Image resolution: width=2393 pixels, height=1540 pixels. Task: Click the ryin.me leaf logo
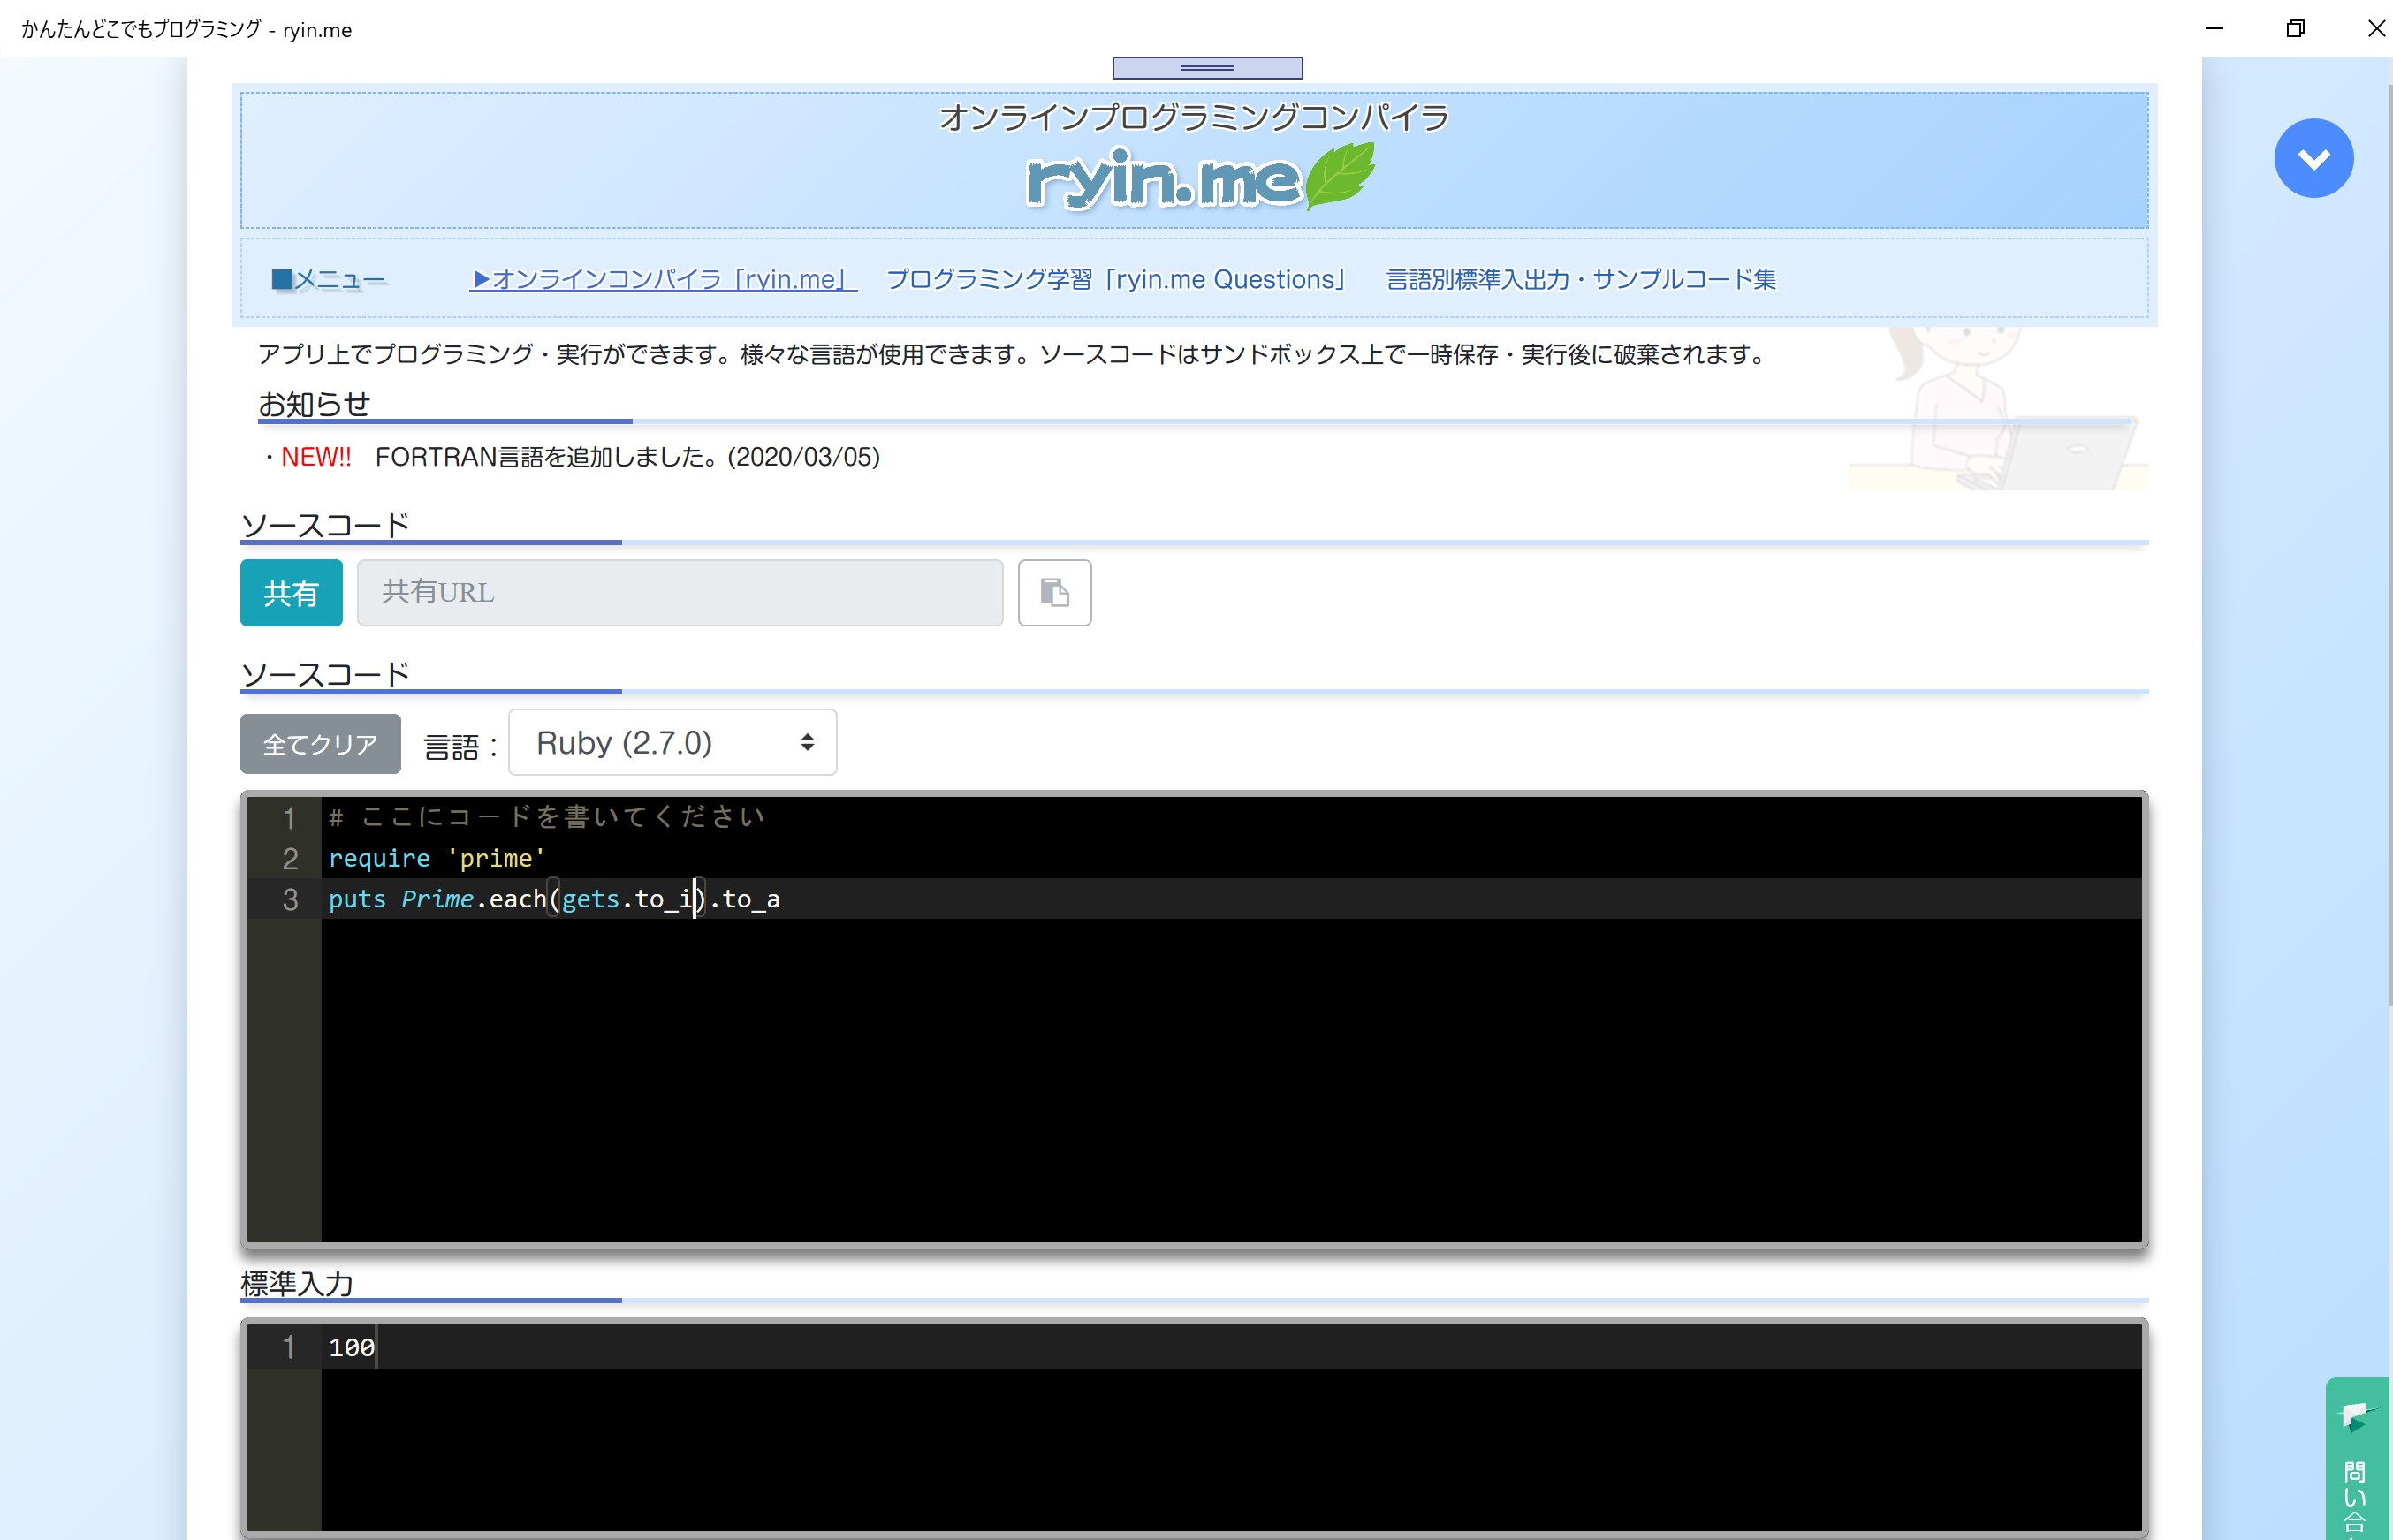1200,178
